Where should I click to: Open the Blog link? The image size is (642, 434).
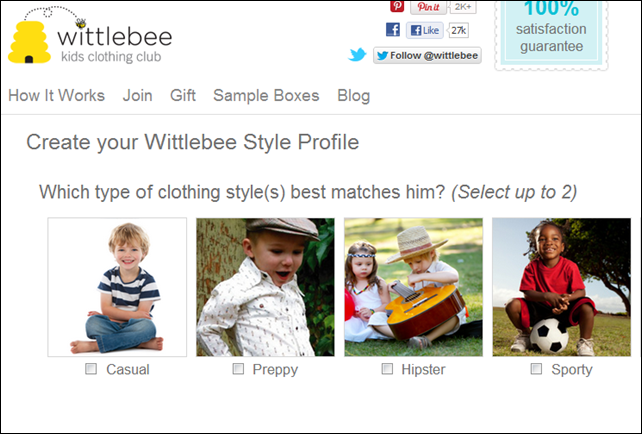click(353, 96)
